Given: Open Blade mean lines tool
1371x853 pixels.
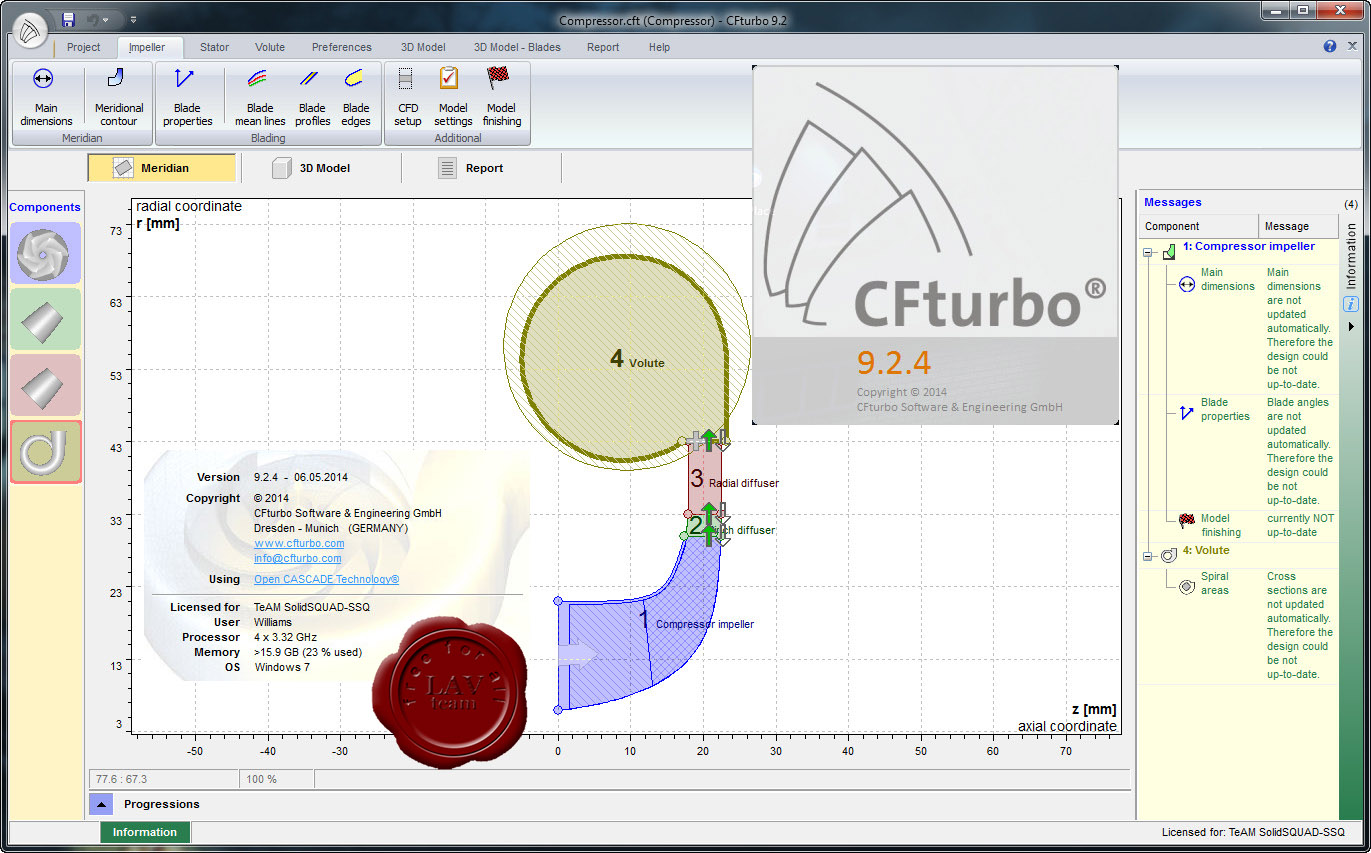Looking at the screenshot, I should [260, 97].
